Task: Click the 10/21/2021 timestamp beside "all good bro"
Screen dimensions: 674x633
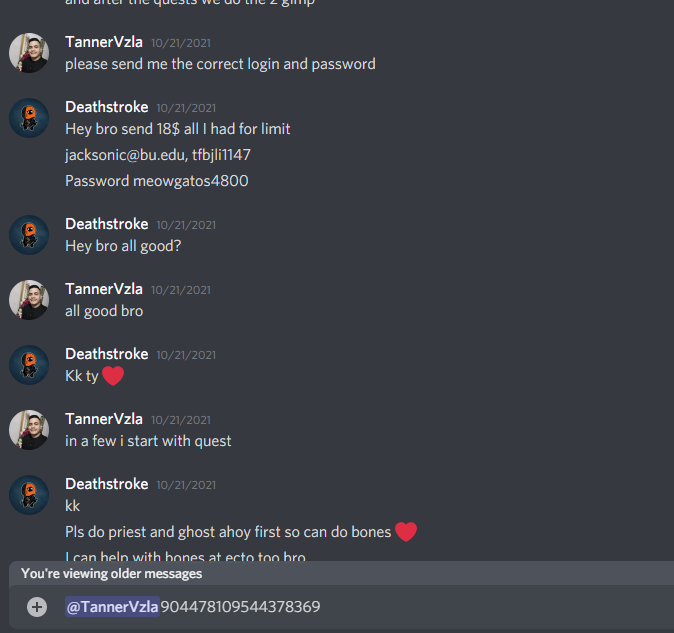Action: pos(181,290)
